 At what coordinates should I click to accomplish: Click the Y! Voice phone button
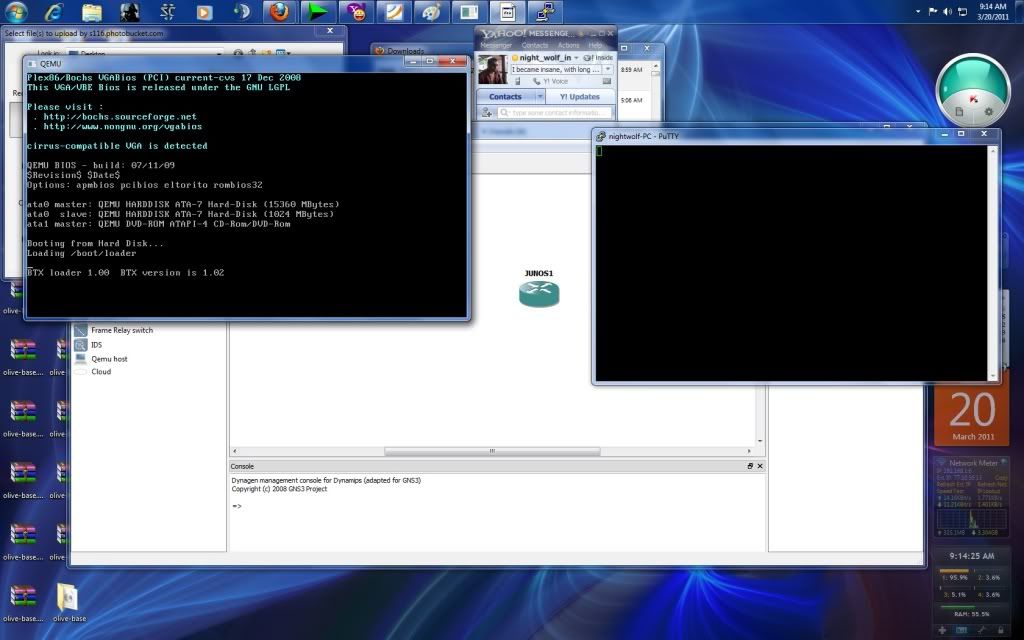(x=551, y=82)
